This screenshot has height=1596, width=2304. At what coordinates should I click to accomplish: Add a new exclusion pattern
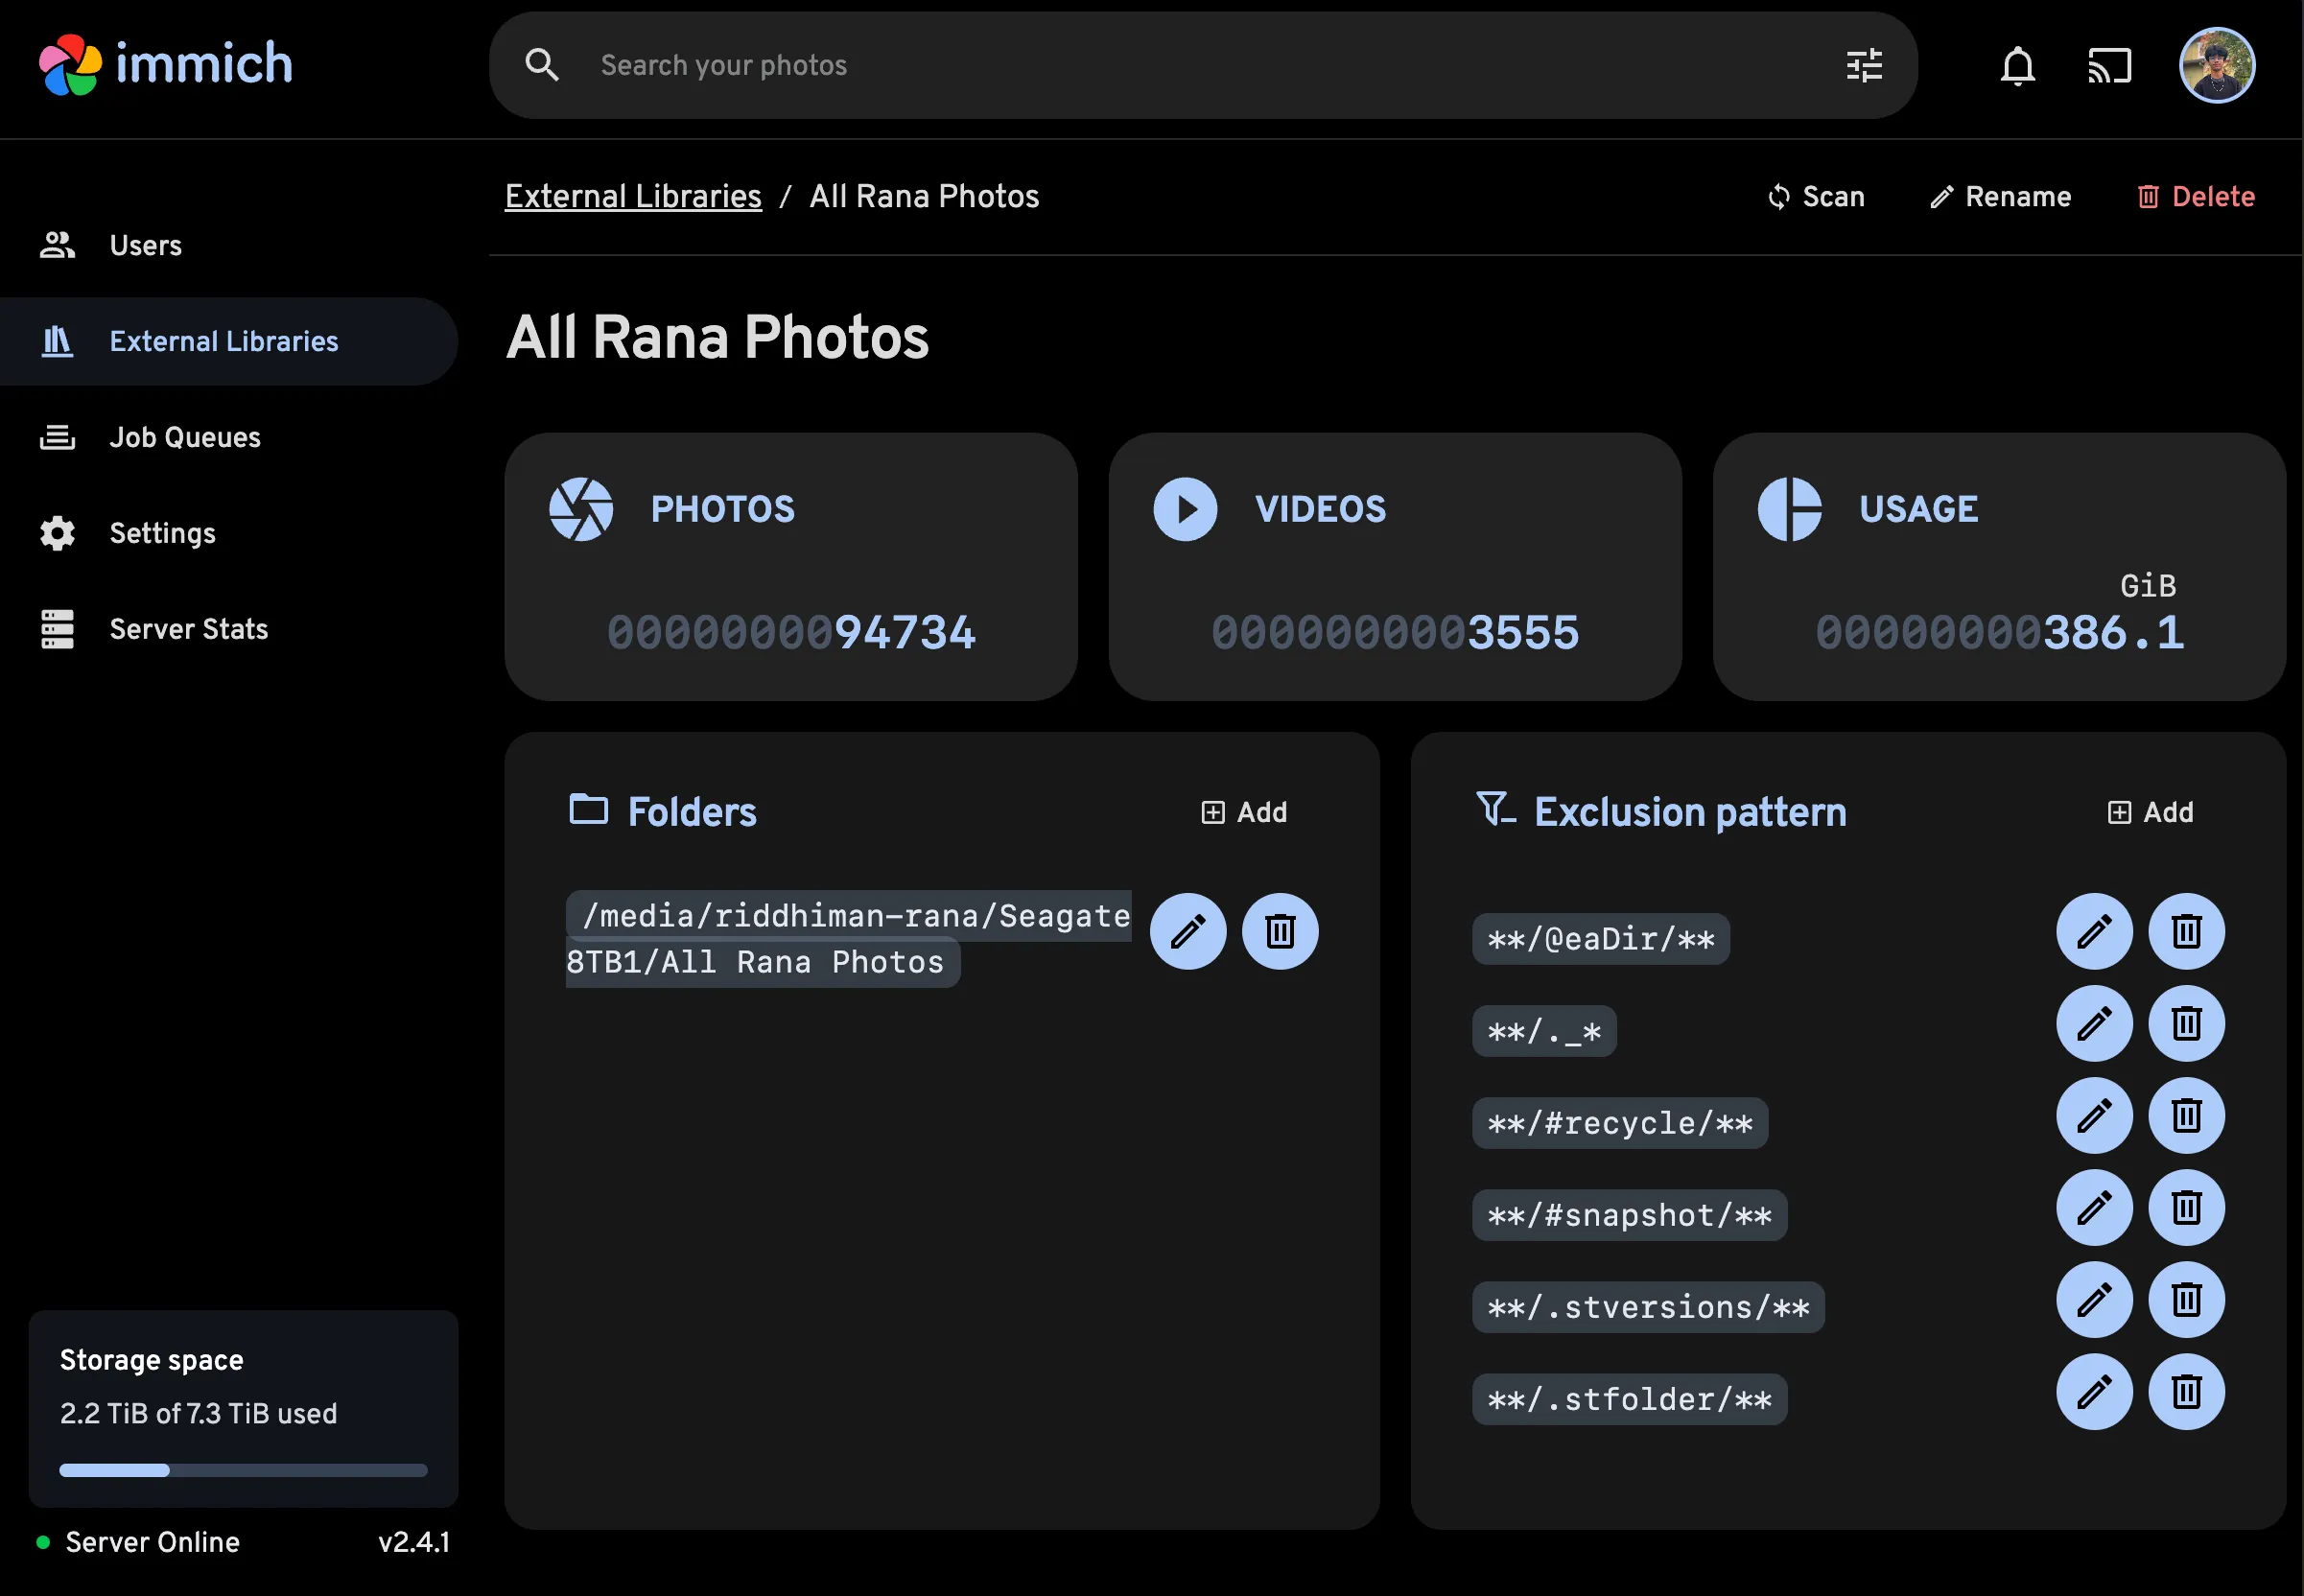2150,812
